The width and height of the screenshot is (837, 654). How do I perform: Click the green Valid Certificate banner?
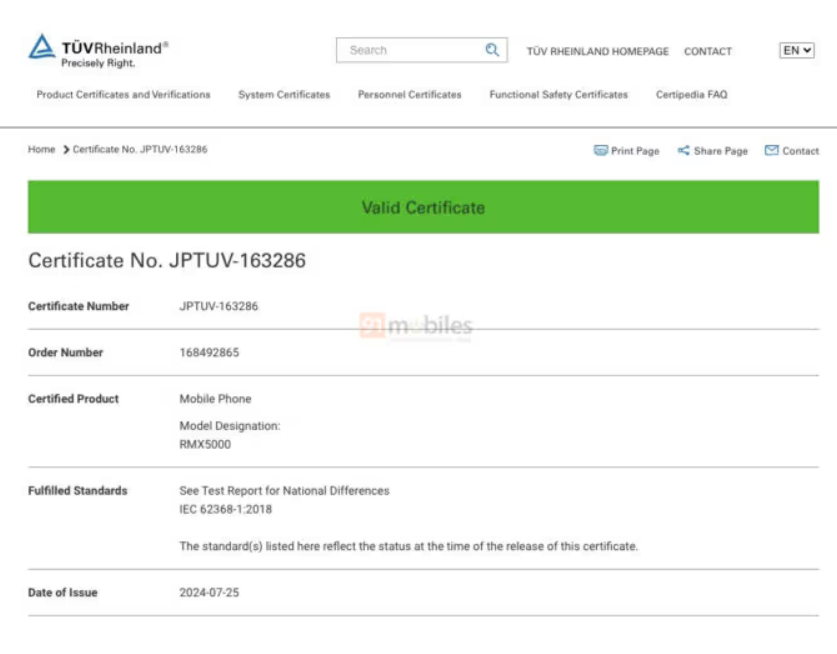(x=423, y=207)
